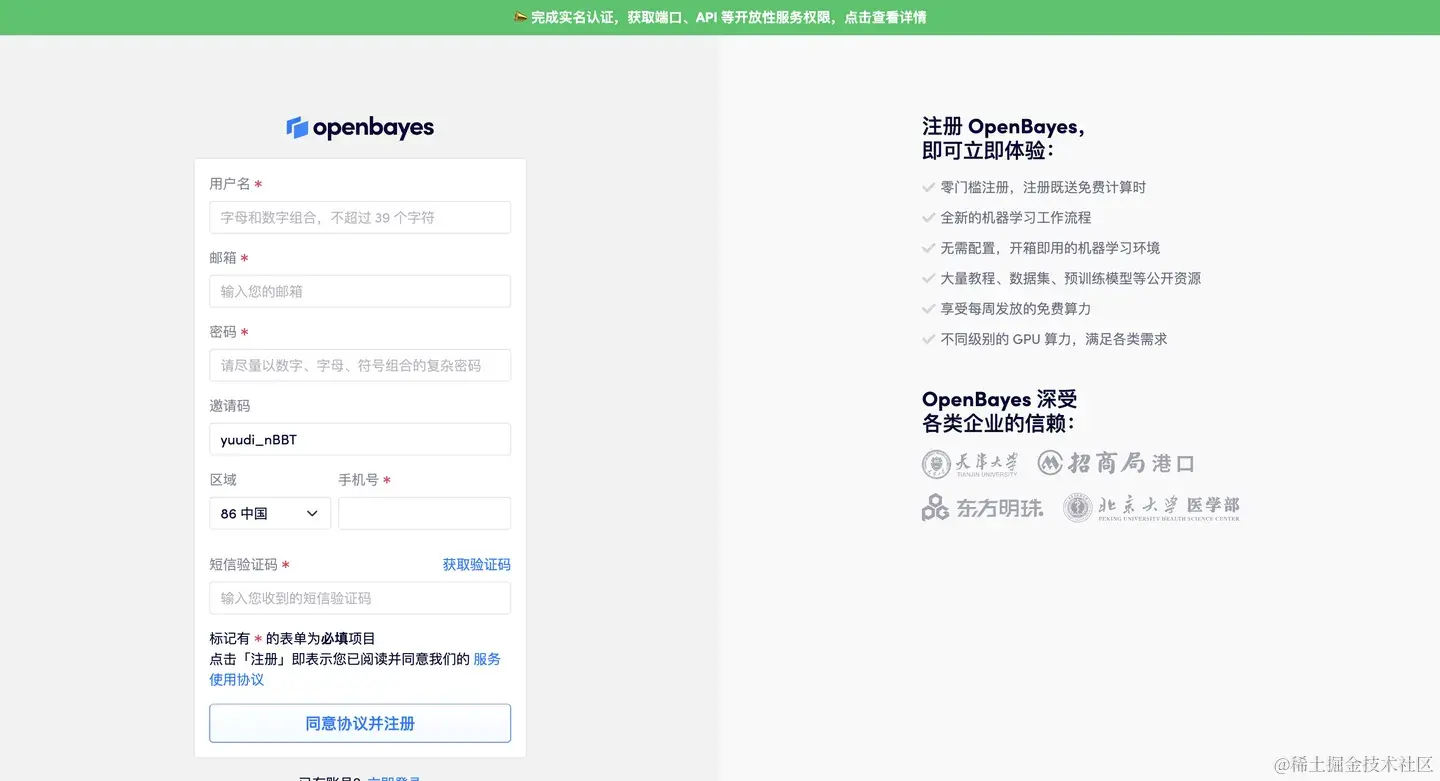1440x781 pixels.
Task: Click 获取验证码 to request SMS code
Action: pos(477,564)
